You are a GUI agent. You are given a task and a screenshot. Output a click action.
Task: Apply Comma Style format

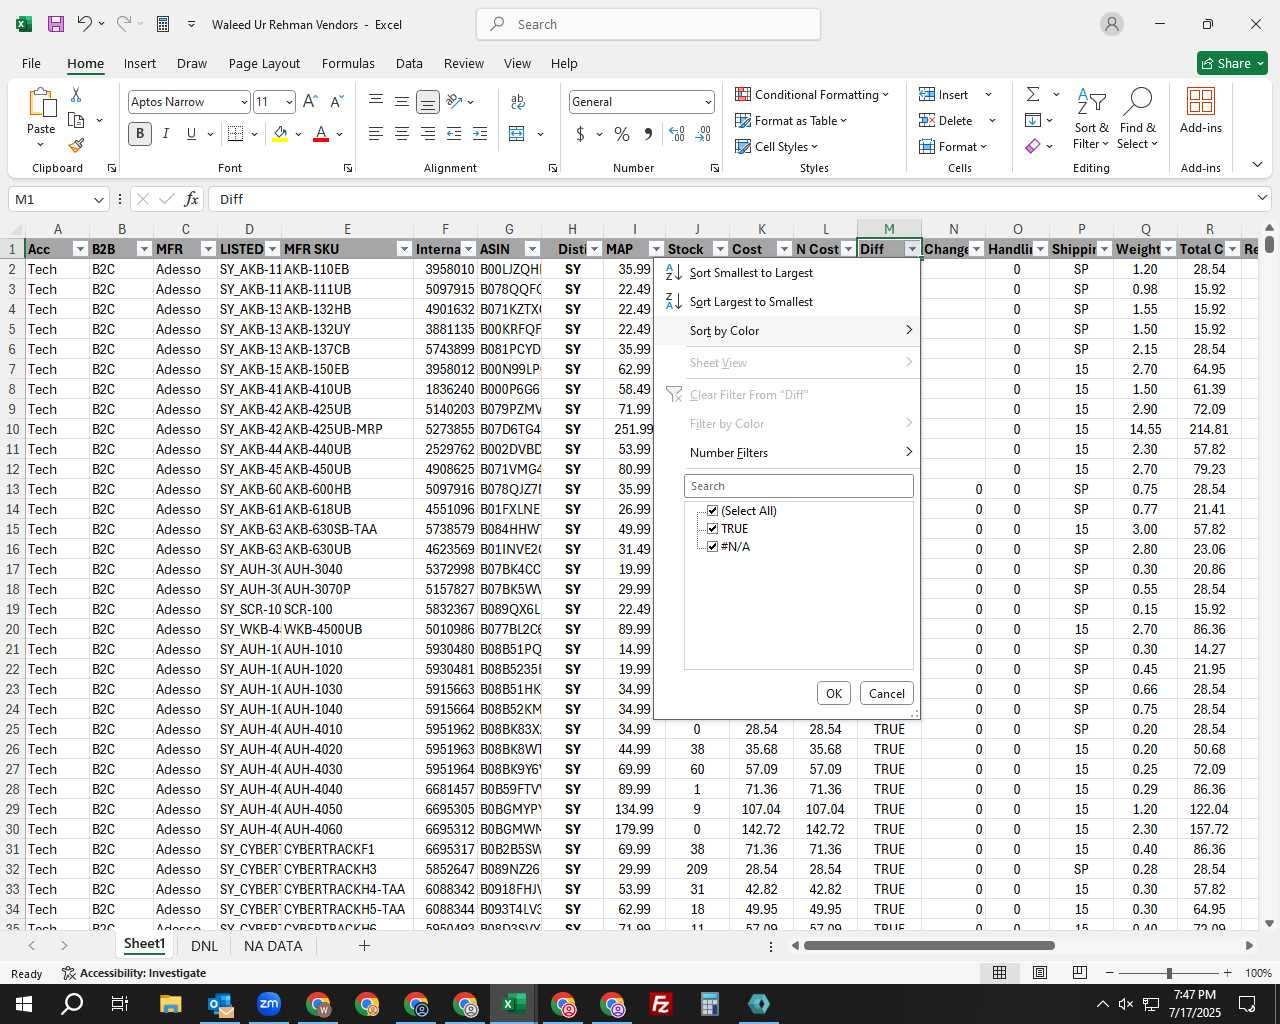pos(648,133)
